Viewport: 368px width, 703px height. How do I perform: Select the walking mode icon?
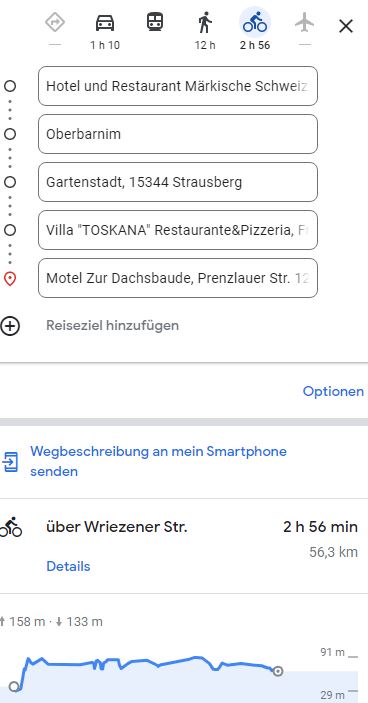[x=205, y=22]
